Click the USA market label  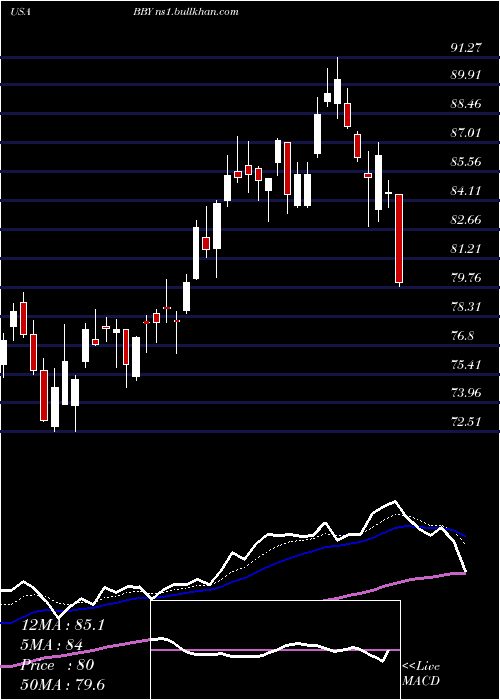tap(20, 12)
